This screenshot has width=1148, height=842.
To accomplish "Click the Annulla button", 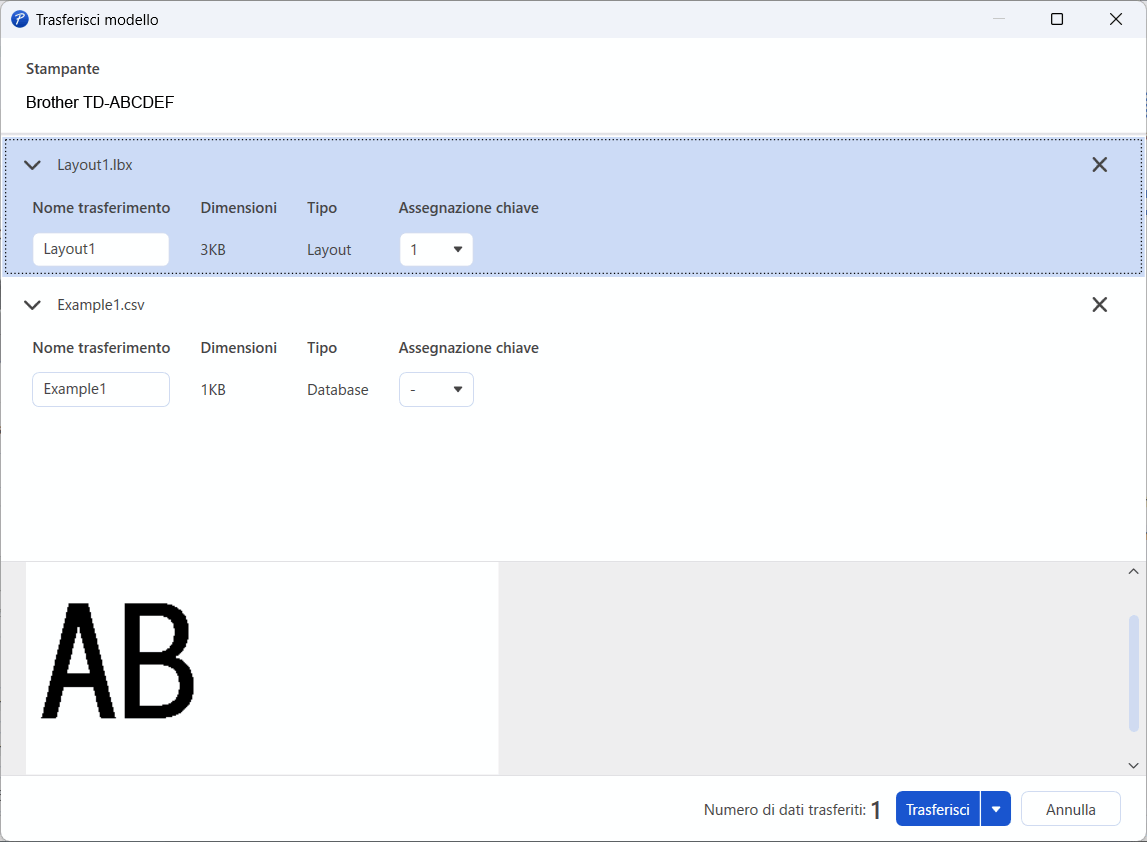I will coord(1070,809).
